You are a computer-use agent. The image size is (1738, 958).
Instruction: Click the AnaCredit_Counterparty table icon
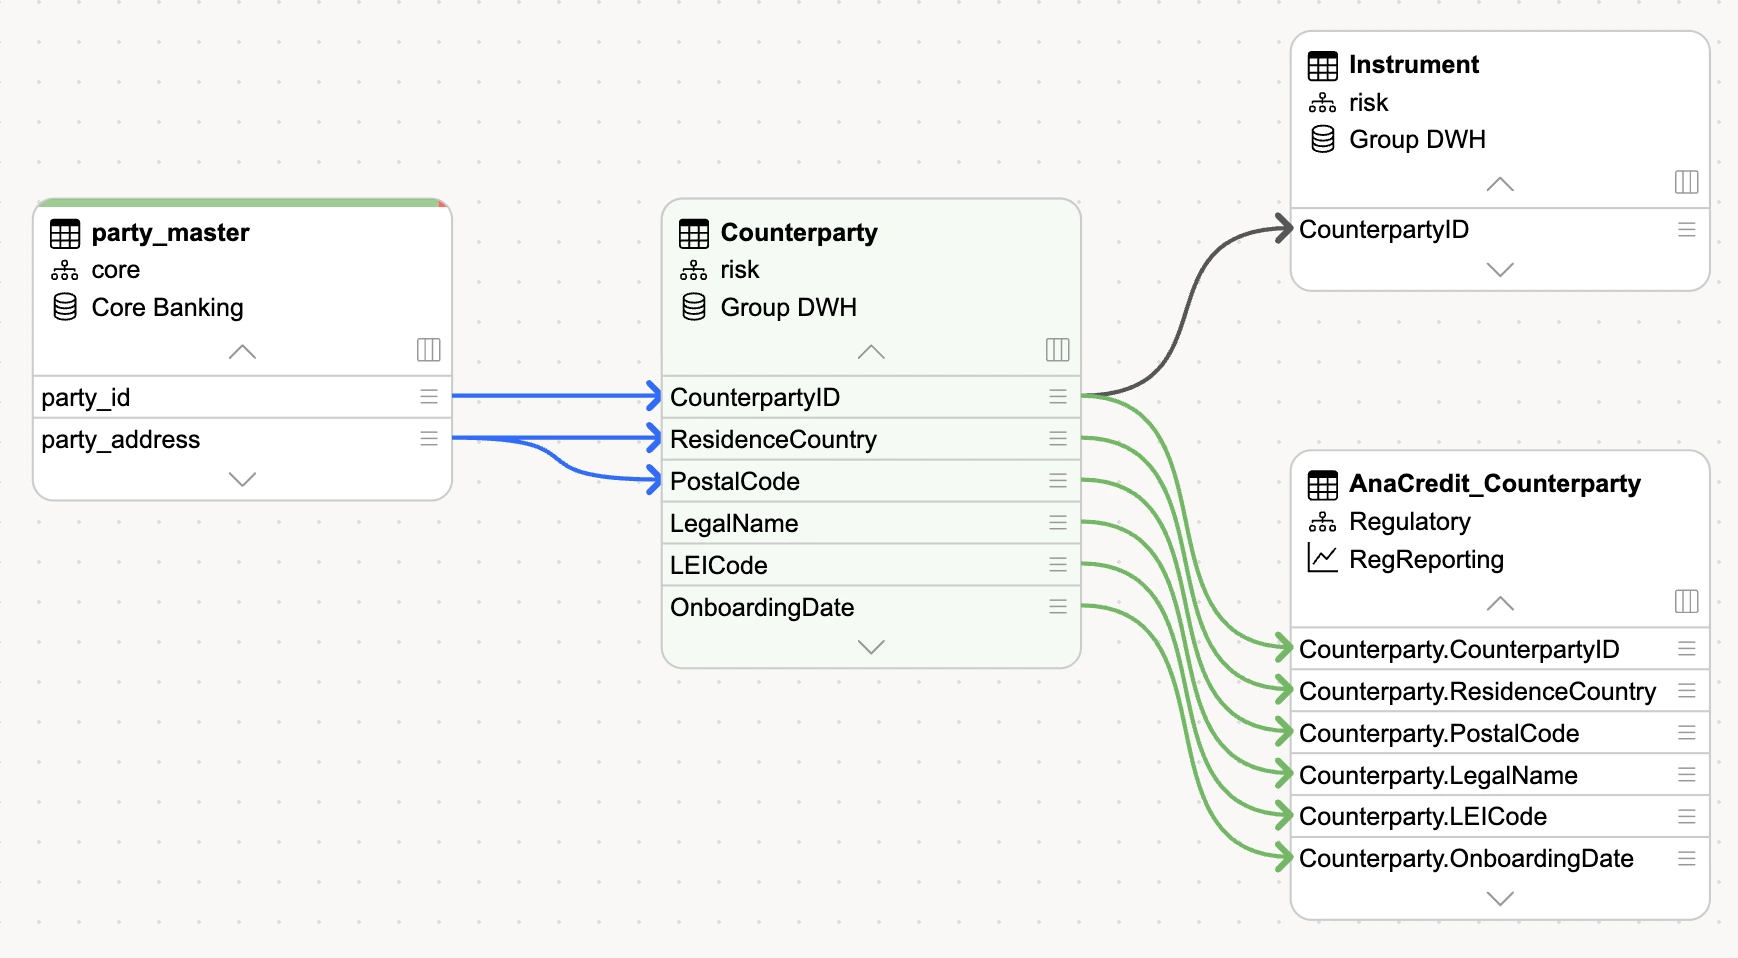pyautogui.click(x=1323, y=485)
